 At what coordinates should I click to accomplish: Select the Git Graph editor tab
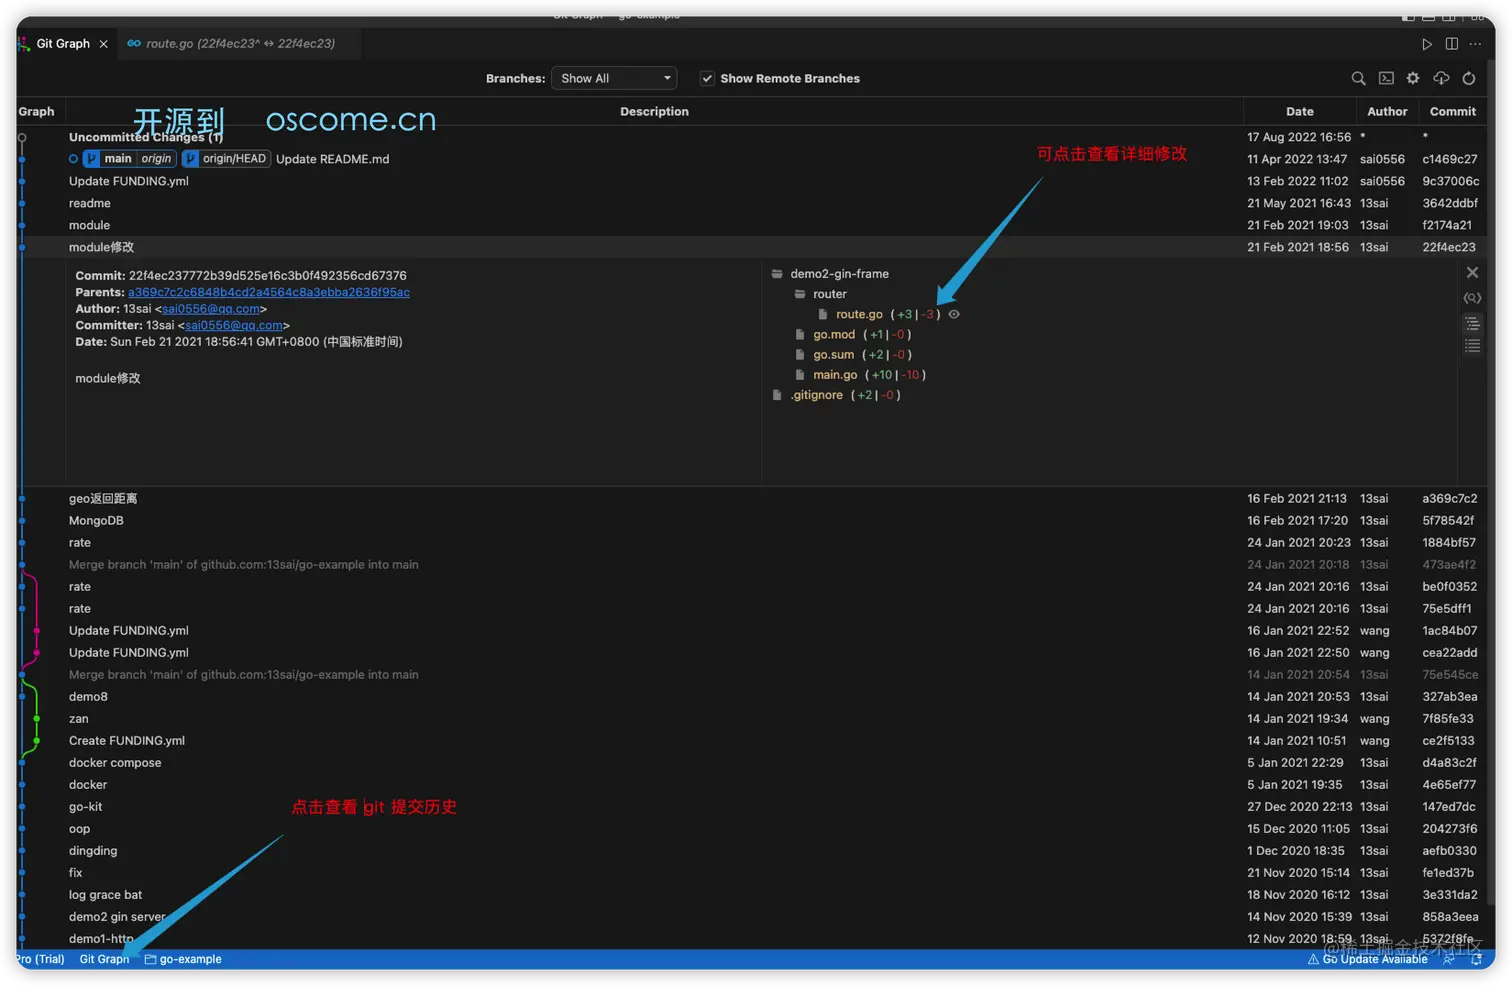[x=60, y=43]
